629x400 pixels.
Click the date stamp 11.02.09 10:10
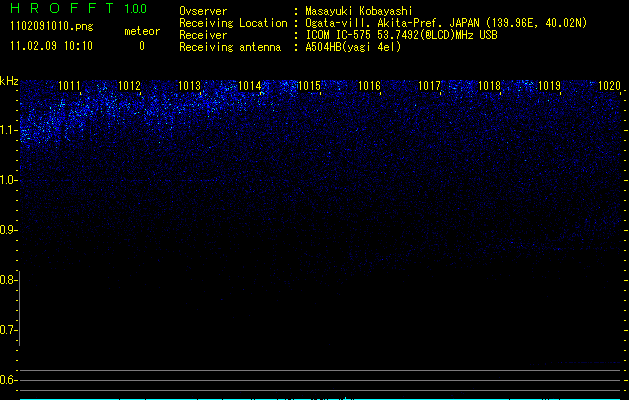pyautogui.click(x=51, y=46)
